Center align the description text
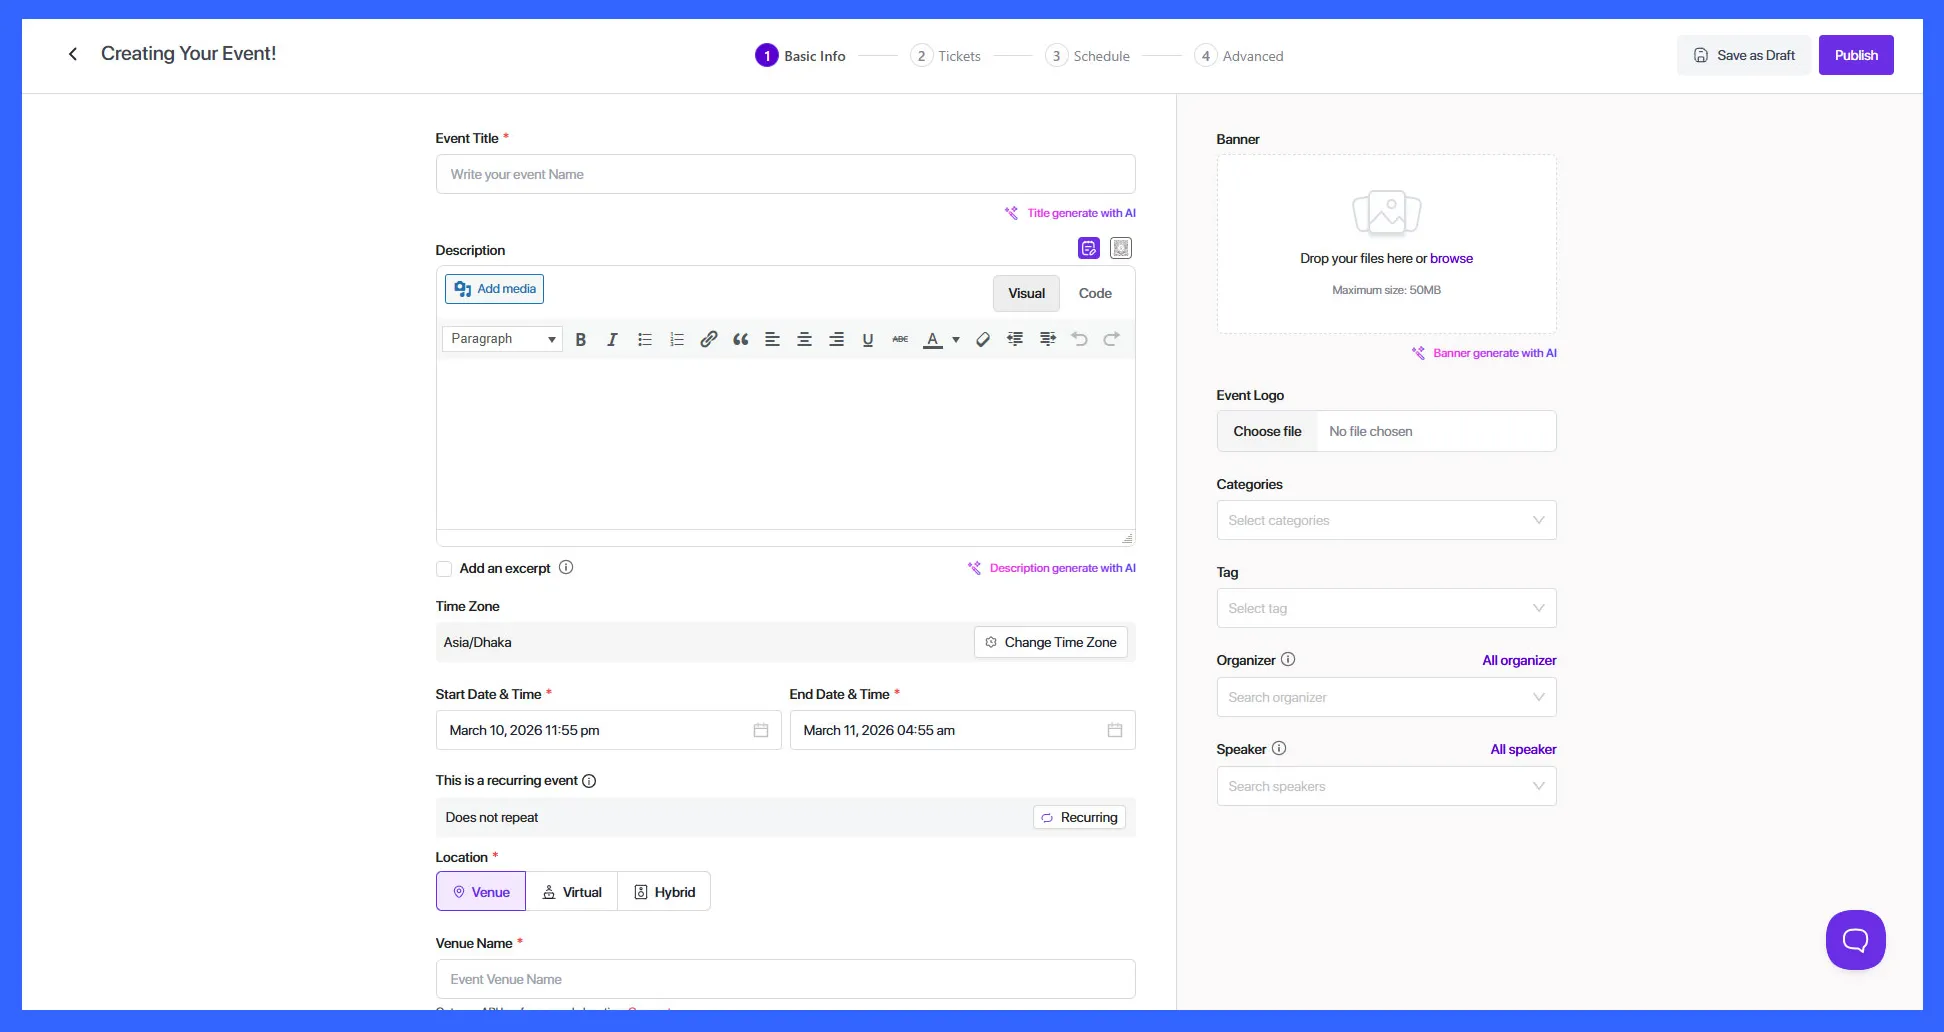The height and width of the screenshot is (1032, 1944). pyautogui.click(x=804, y=340)
